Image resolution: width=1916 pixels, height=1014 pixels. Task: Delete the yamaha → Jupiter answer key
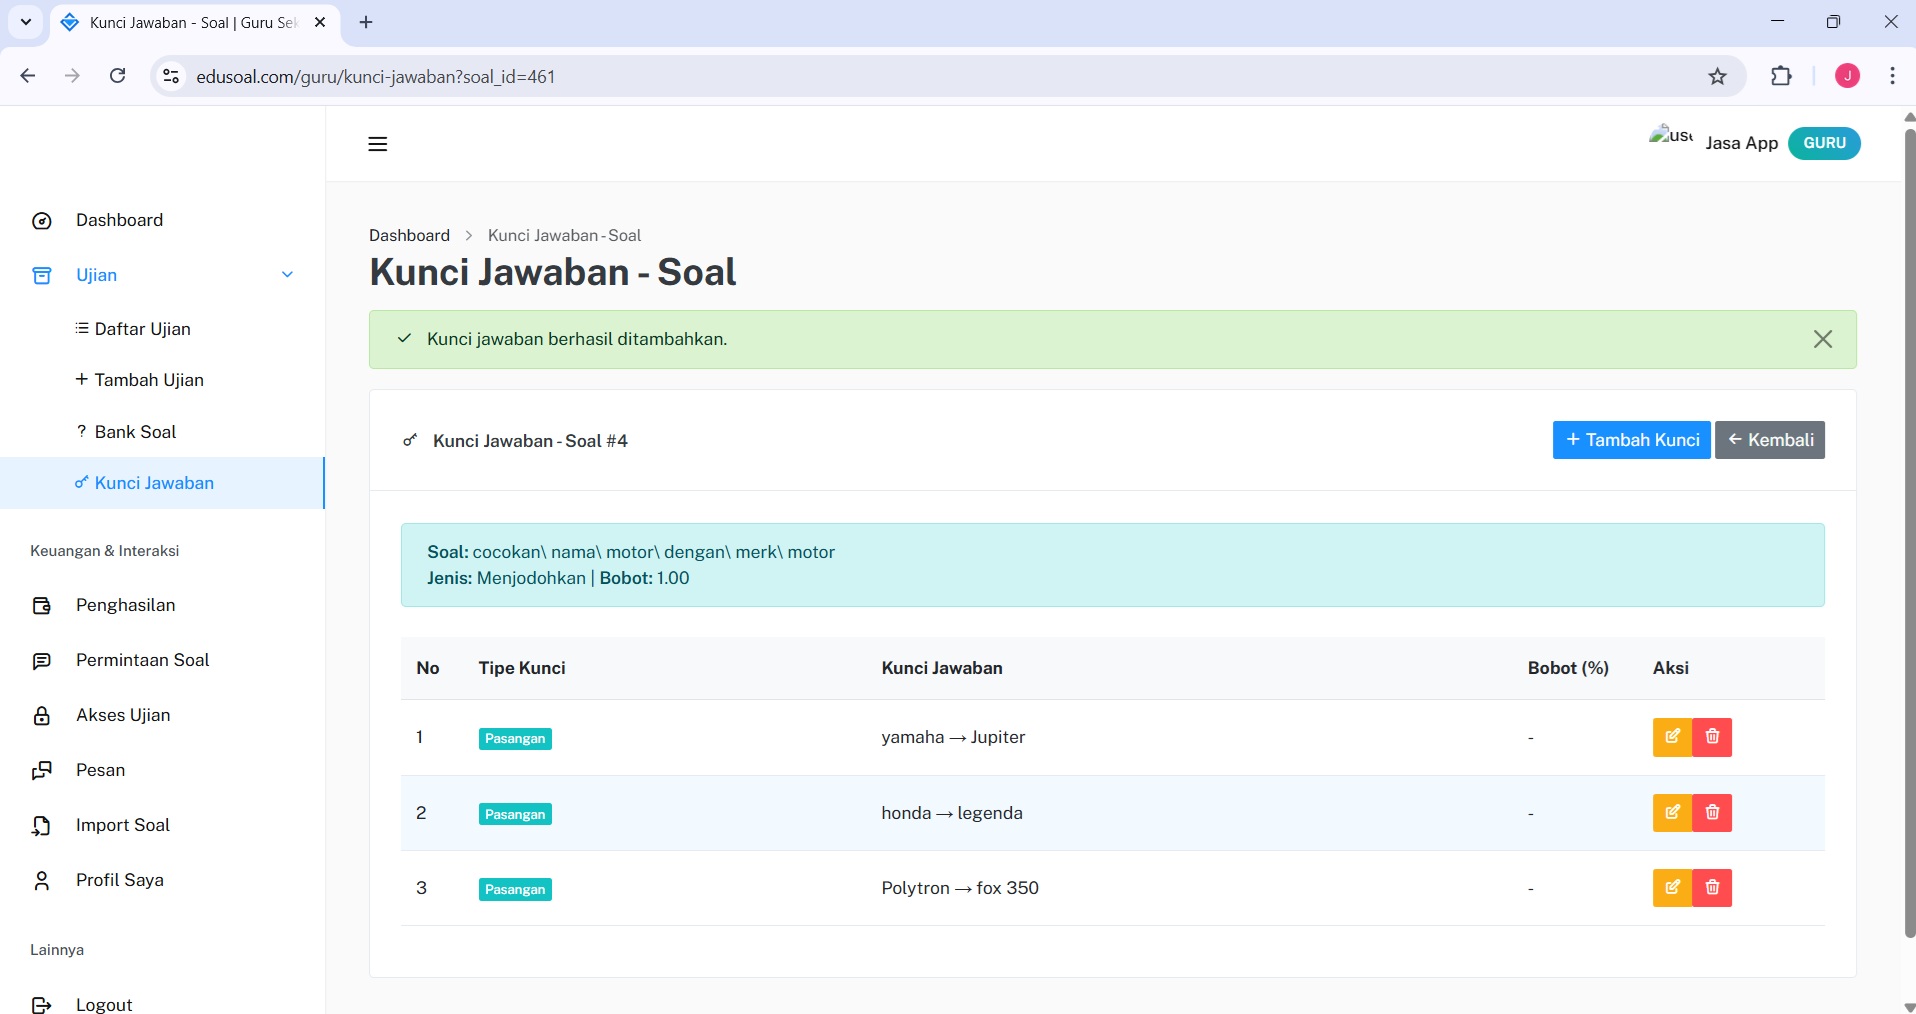point(1712,737)
